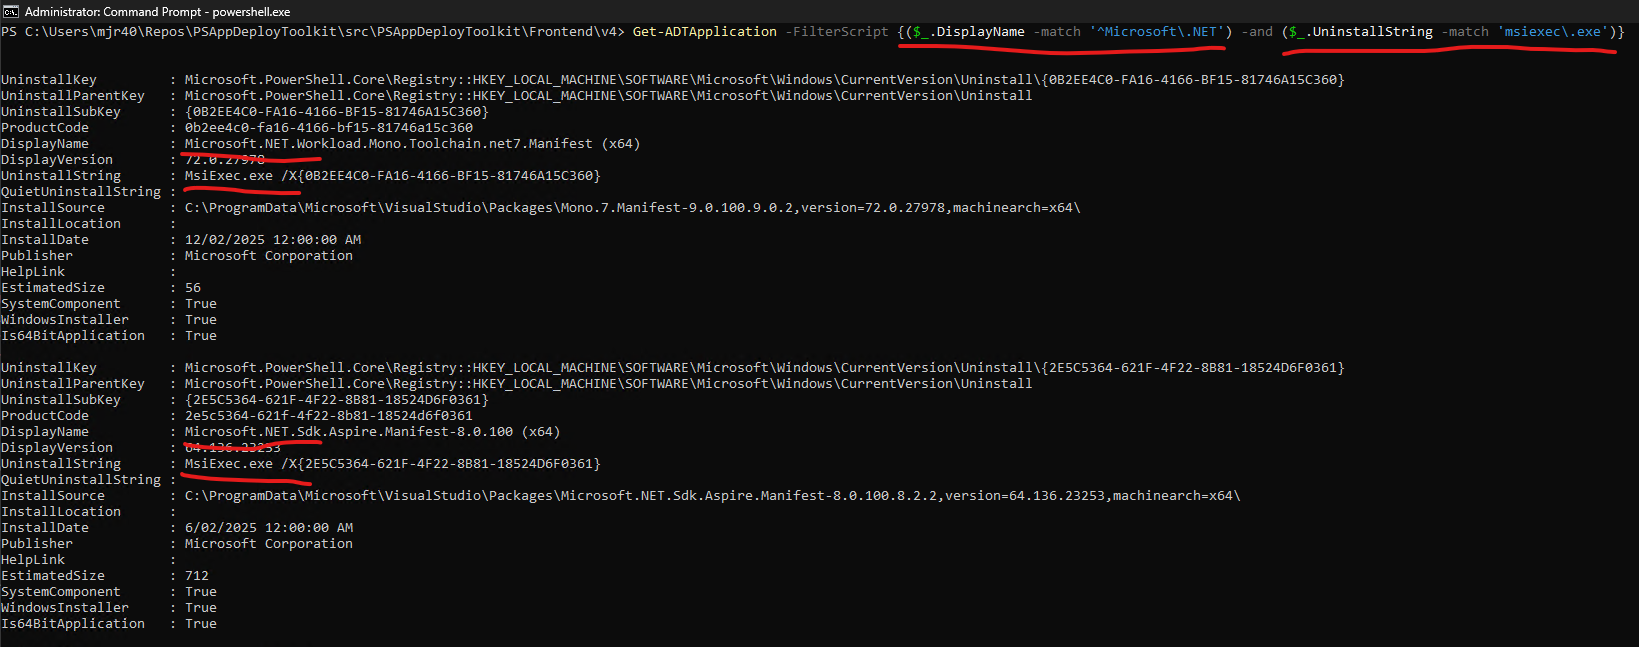Click the Aspire.Manifest-8.0.100 display name value
This screenshot has width=1639, height=647.
pyautogui.click(x=372, y=432)
